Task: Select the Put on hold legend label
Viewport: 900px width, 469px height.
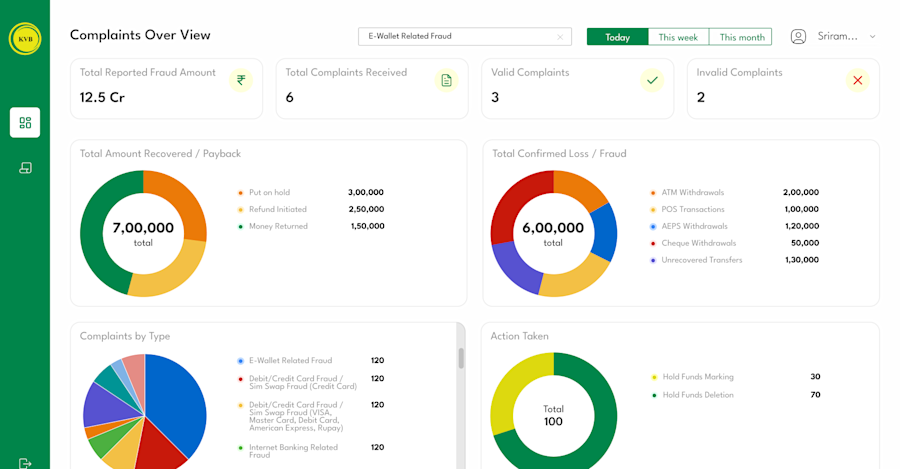Action: click(270, 192)
